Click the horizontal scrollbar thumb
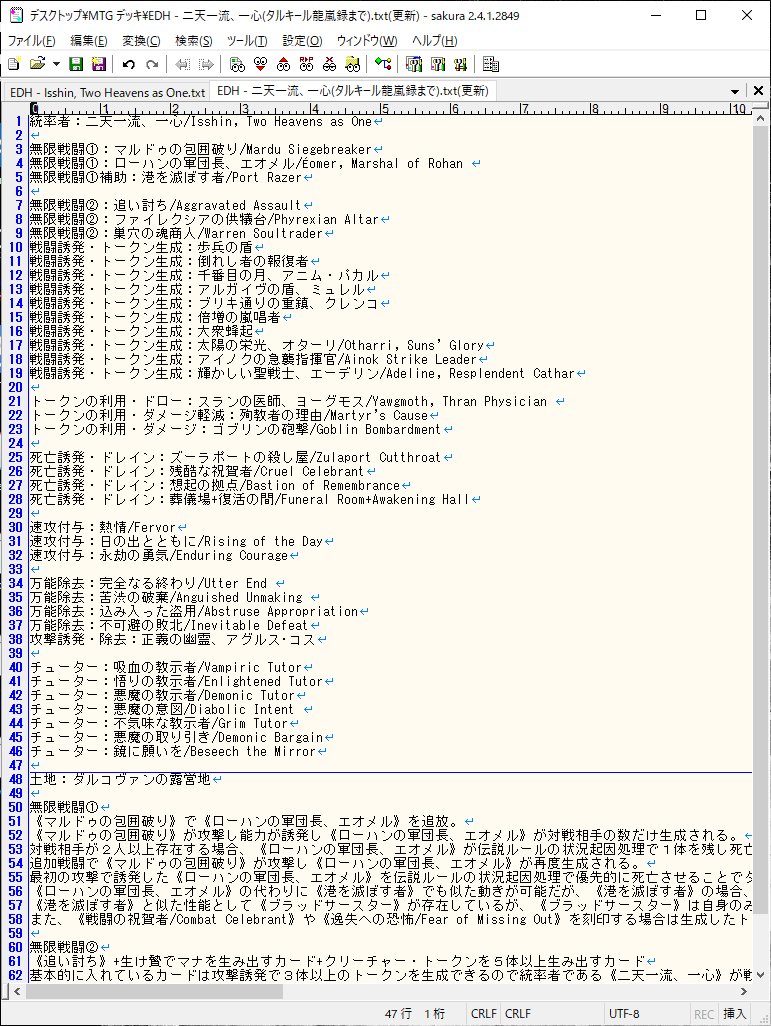Image resolution: width=771 pixels, height=1026 pixels. (154, 991)
